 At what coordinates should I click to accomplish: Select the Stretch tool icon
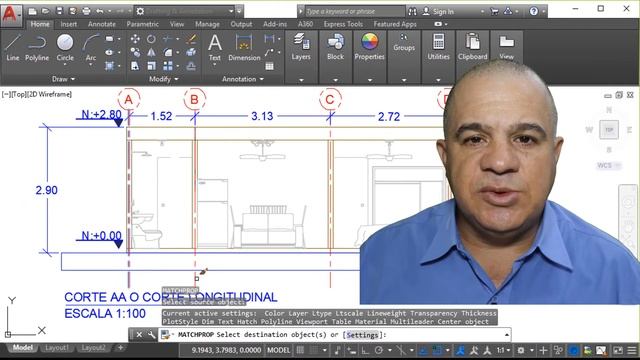coord(135,66)
